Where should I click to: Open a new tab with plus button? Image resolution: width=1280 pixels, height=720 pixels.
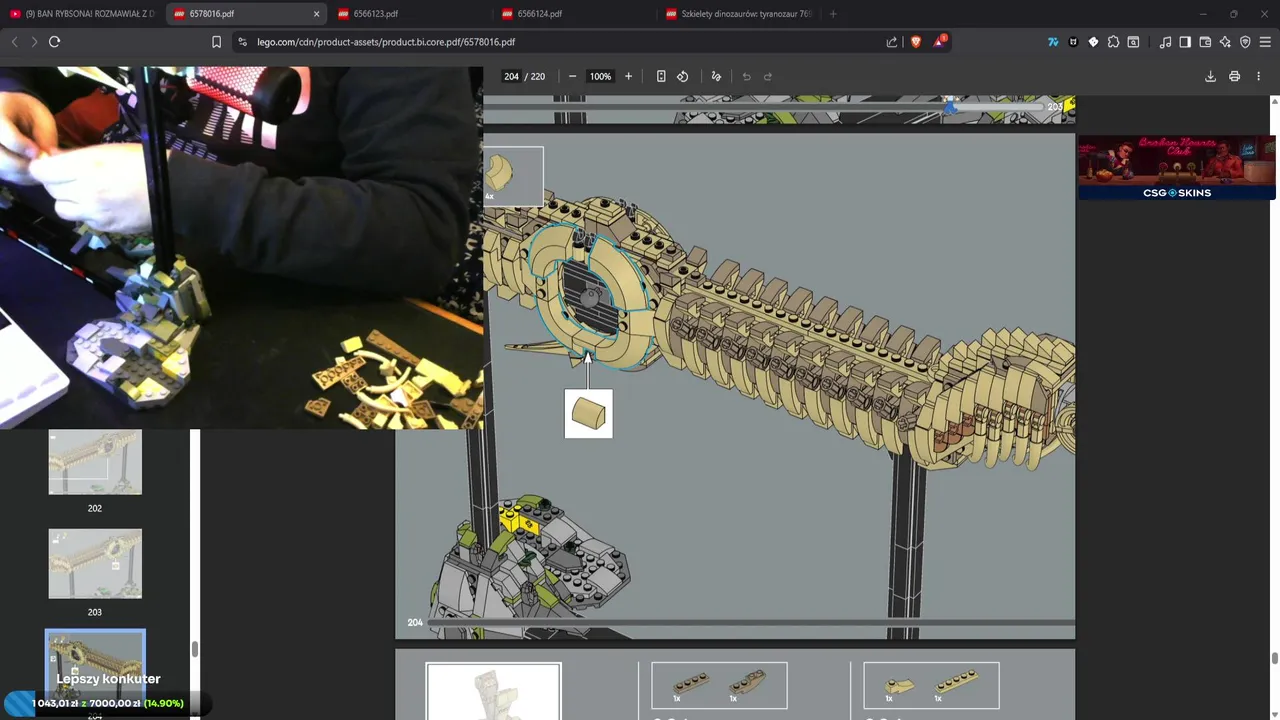(x=833, y=14)
